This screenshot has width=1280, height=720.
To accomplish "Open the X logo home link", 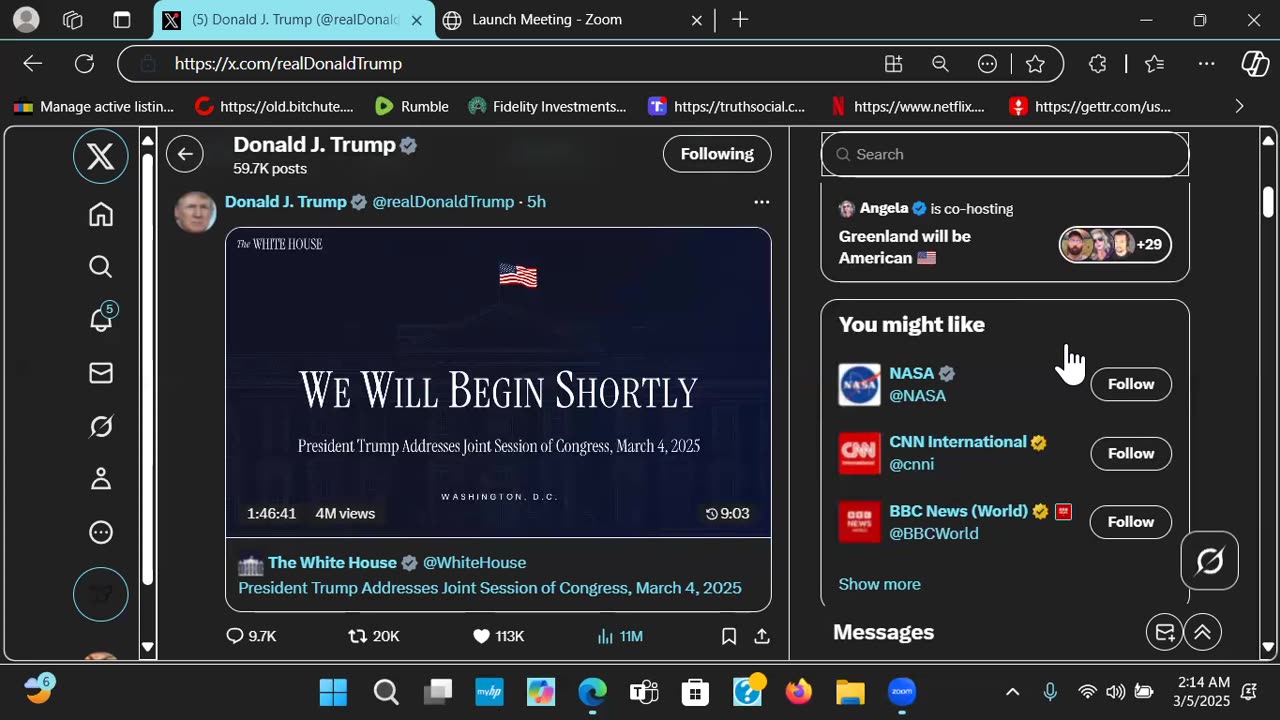I will click(100, 157).
